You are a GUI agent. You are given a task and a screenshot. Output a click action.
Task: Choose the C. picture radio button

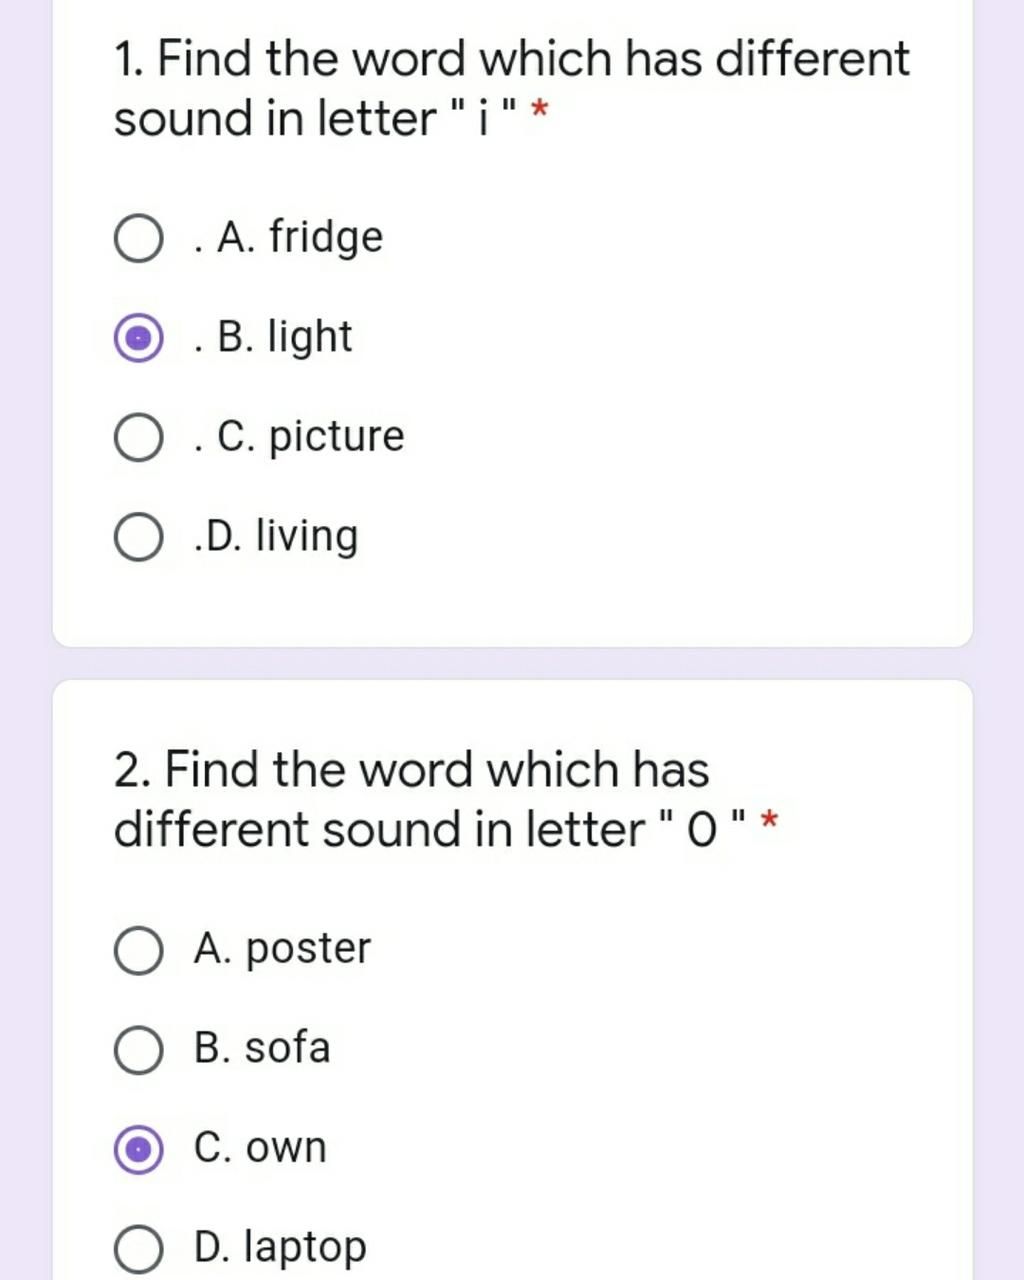137,438
